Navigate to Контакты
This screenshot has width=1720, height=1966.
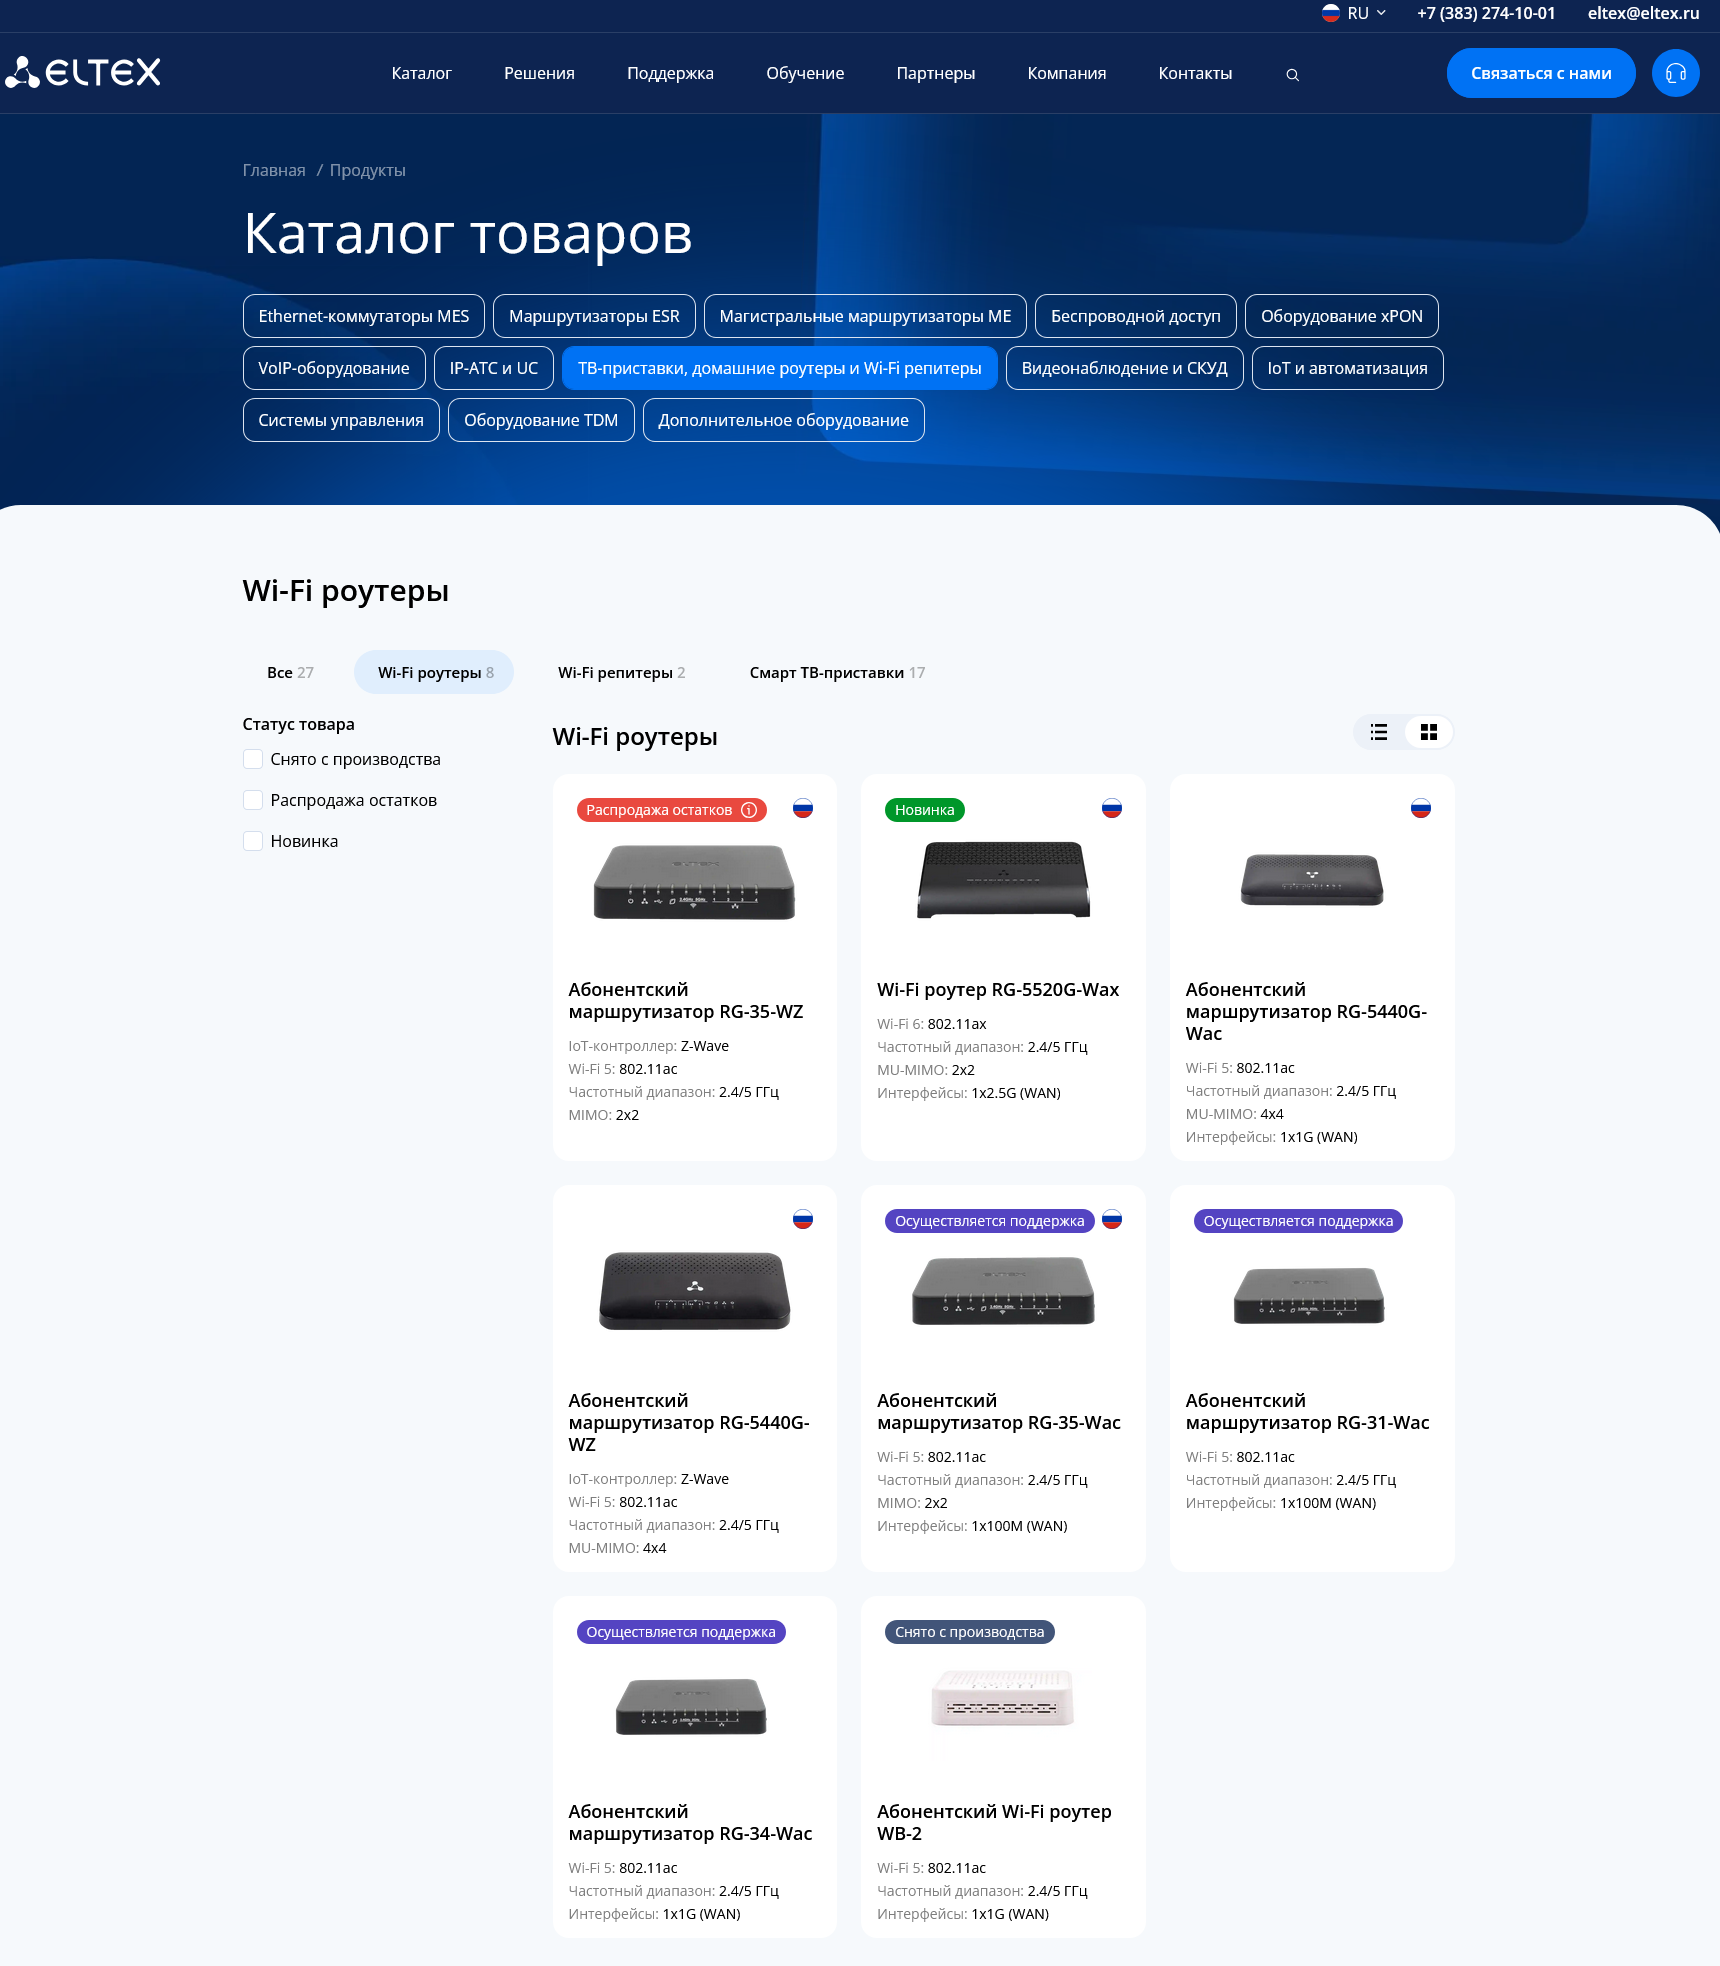[x=1195, y=73]
